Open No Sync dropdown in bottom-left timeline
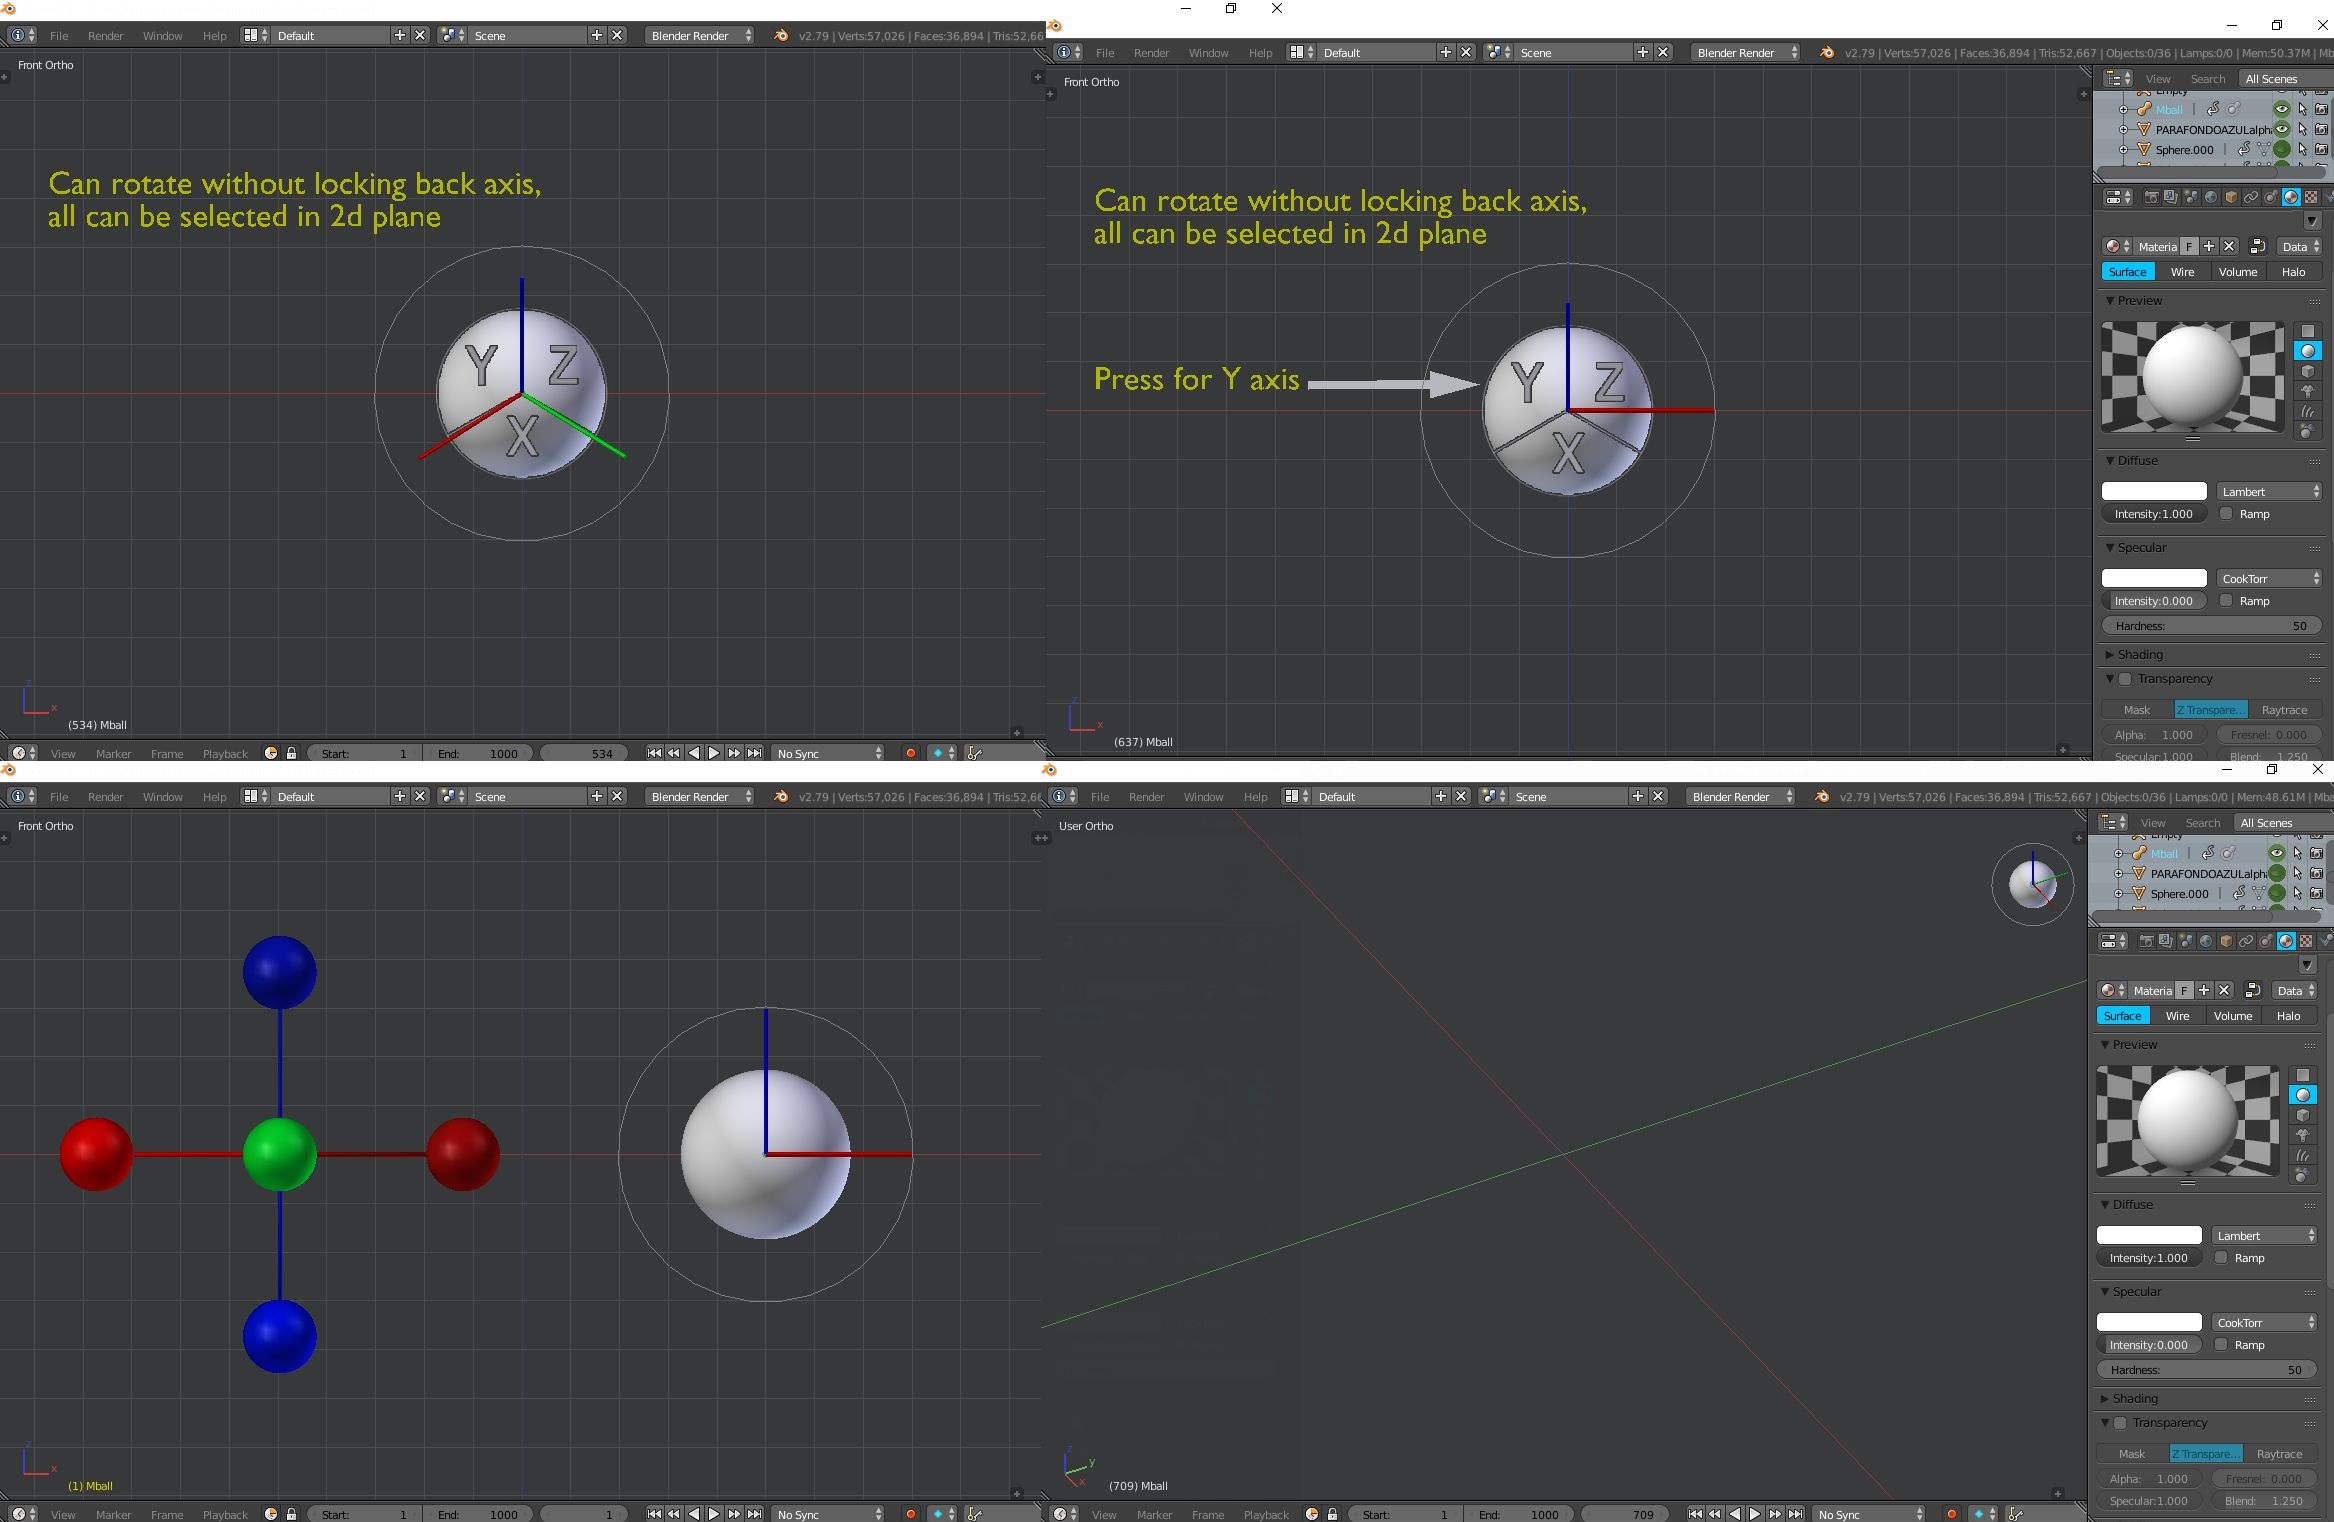 point(829,1514)
